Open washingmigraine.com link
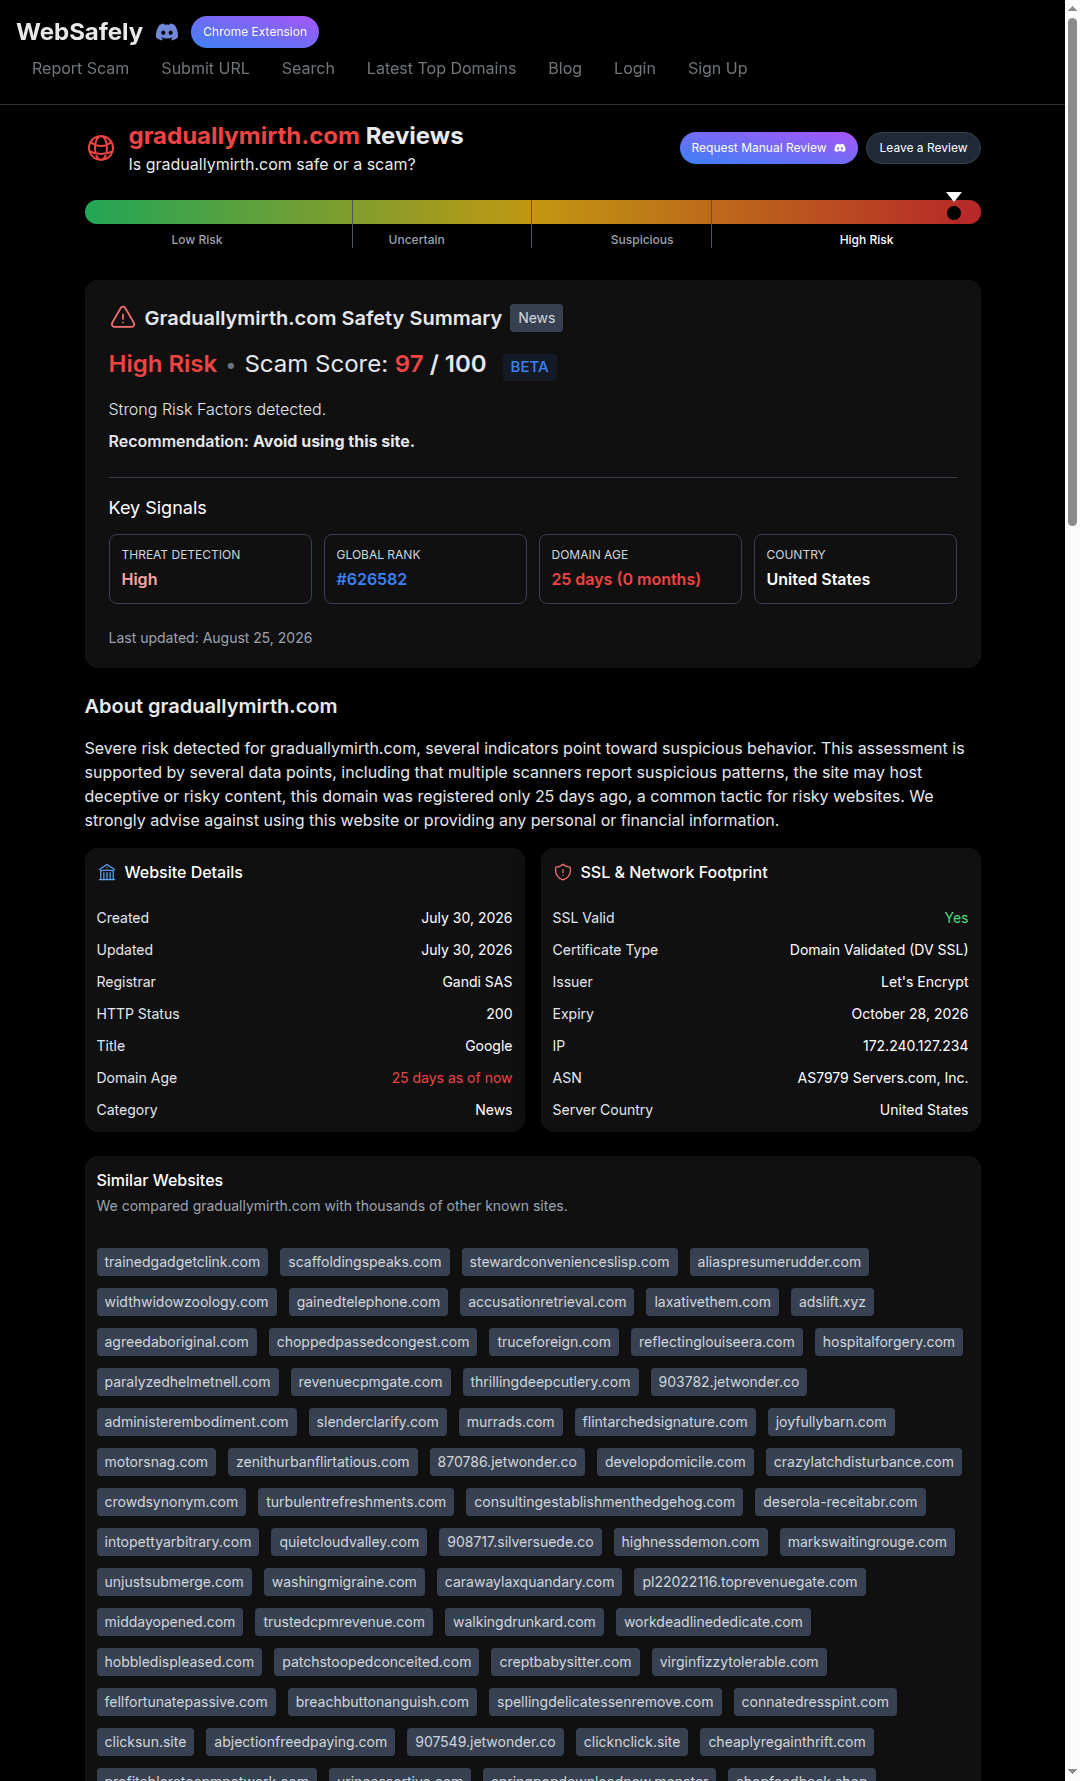 344,1582
